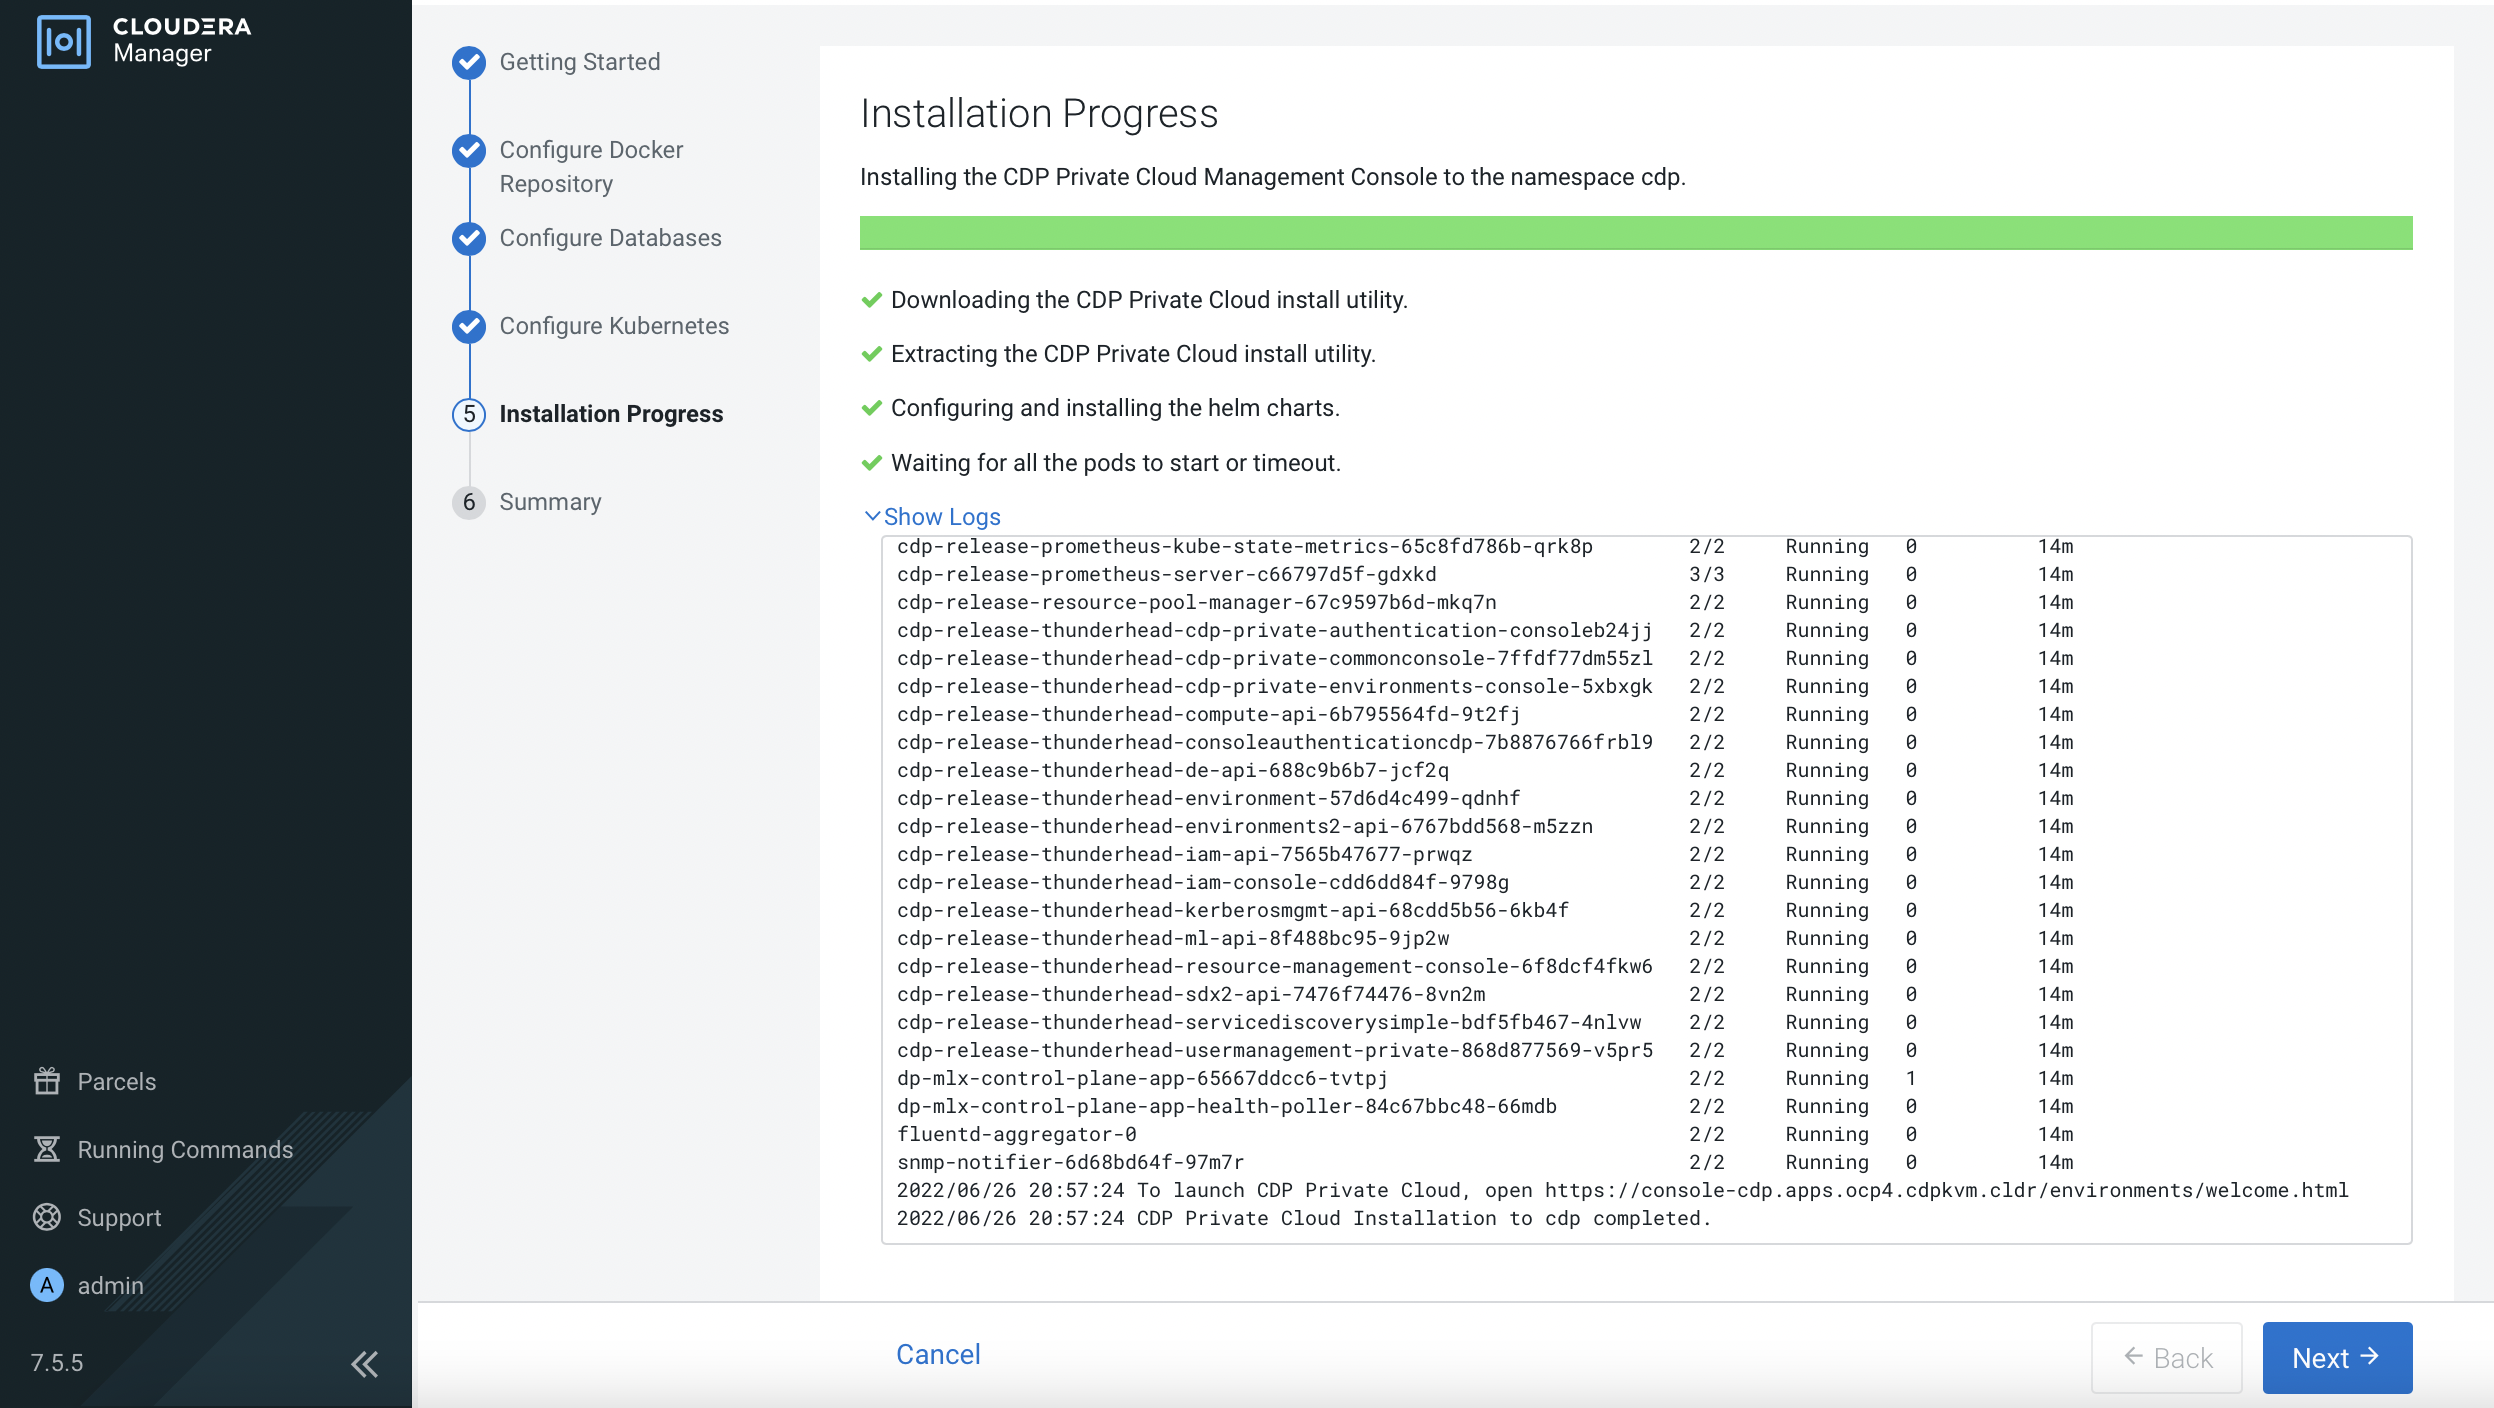
Task: Collapse sidebar with double chevron icon
Action: click(x=365, y=1364)
